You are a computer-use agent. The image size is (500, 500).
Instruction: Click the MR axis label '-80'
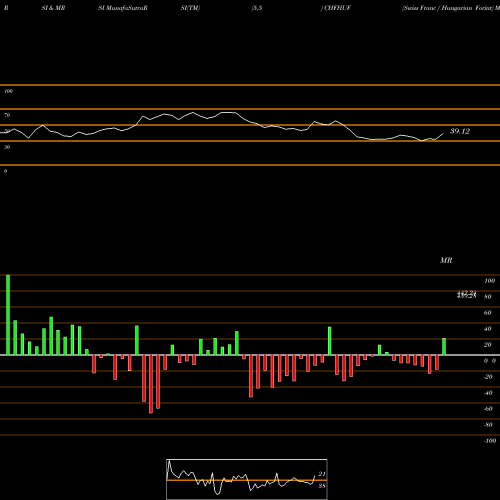488,425
